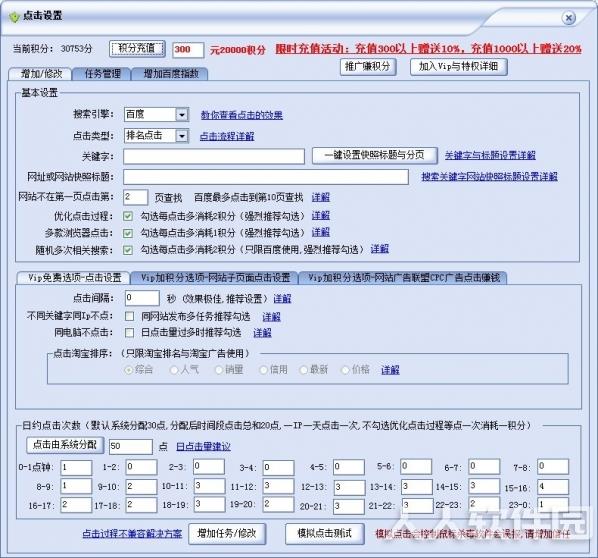Toggle the 优化点击过程 checkbox
This screenshot has height=558, width=598.
128,216
